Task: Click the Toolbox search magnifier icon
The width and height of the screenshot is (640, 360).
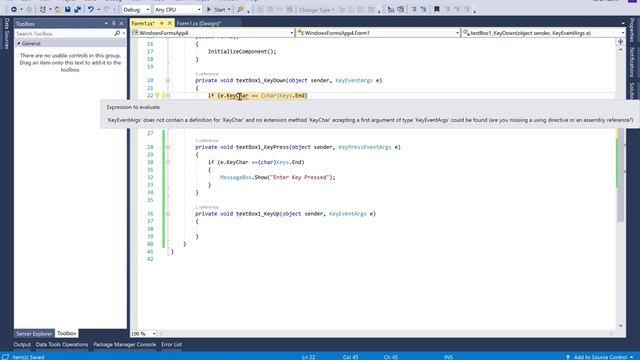Action: pyautogui.click(x=117, y=33)
